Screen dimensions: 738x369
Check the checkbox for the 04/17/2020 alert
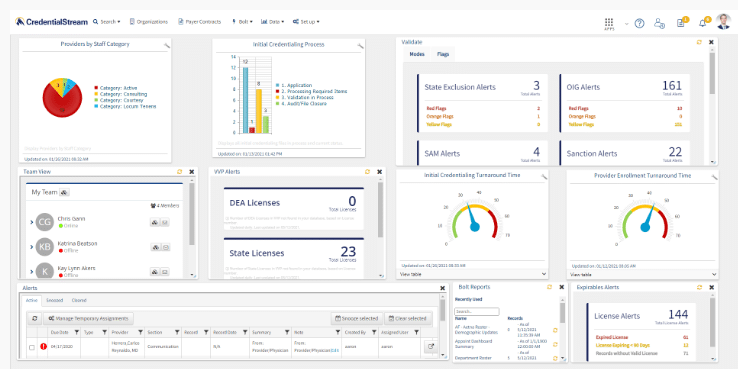pyautogui.click(x=32, y=347)
